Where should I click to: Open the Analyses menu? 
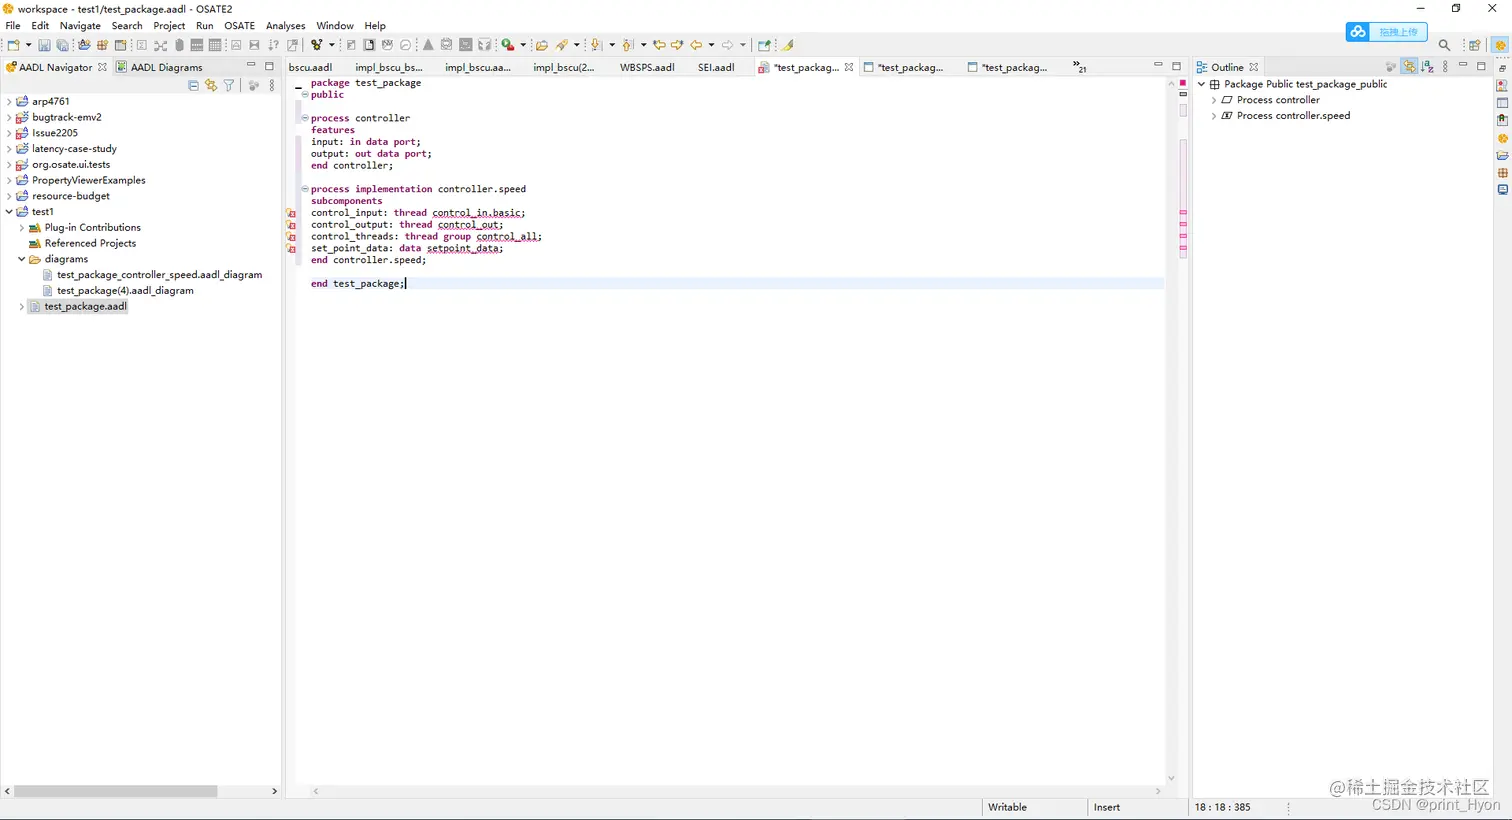[x=285, y=26]
